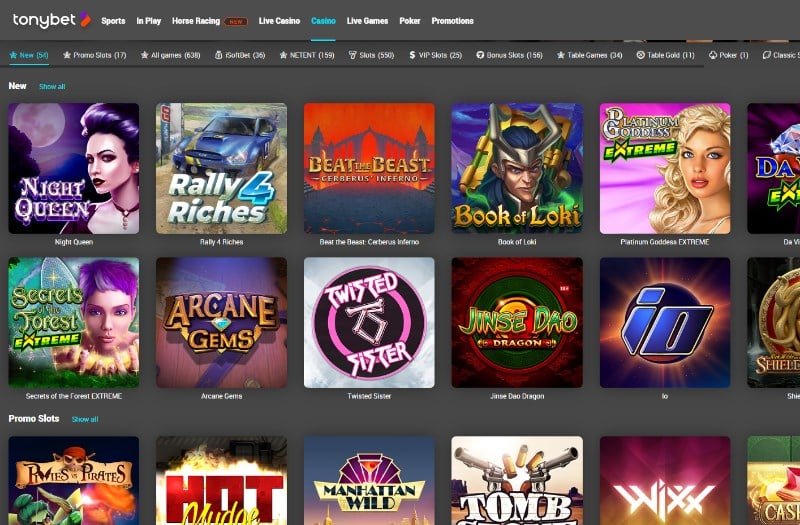Click the star icon beside NETENT
Viewport: 800px width, 525px height.
[283, 55]
